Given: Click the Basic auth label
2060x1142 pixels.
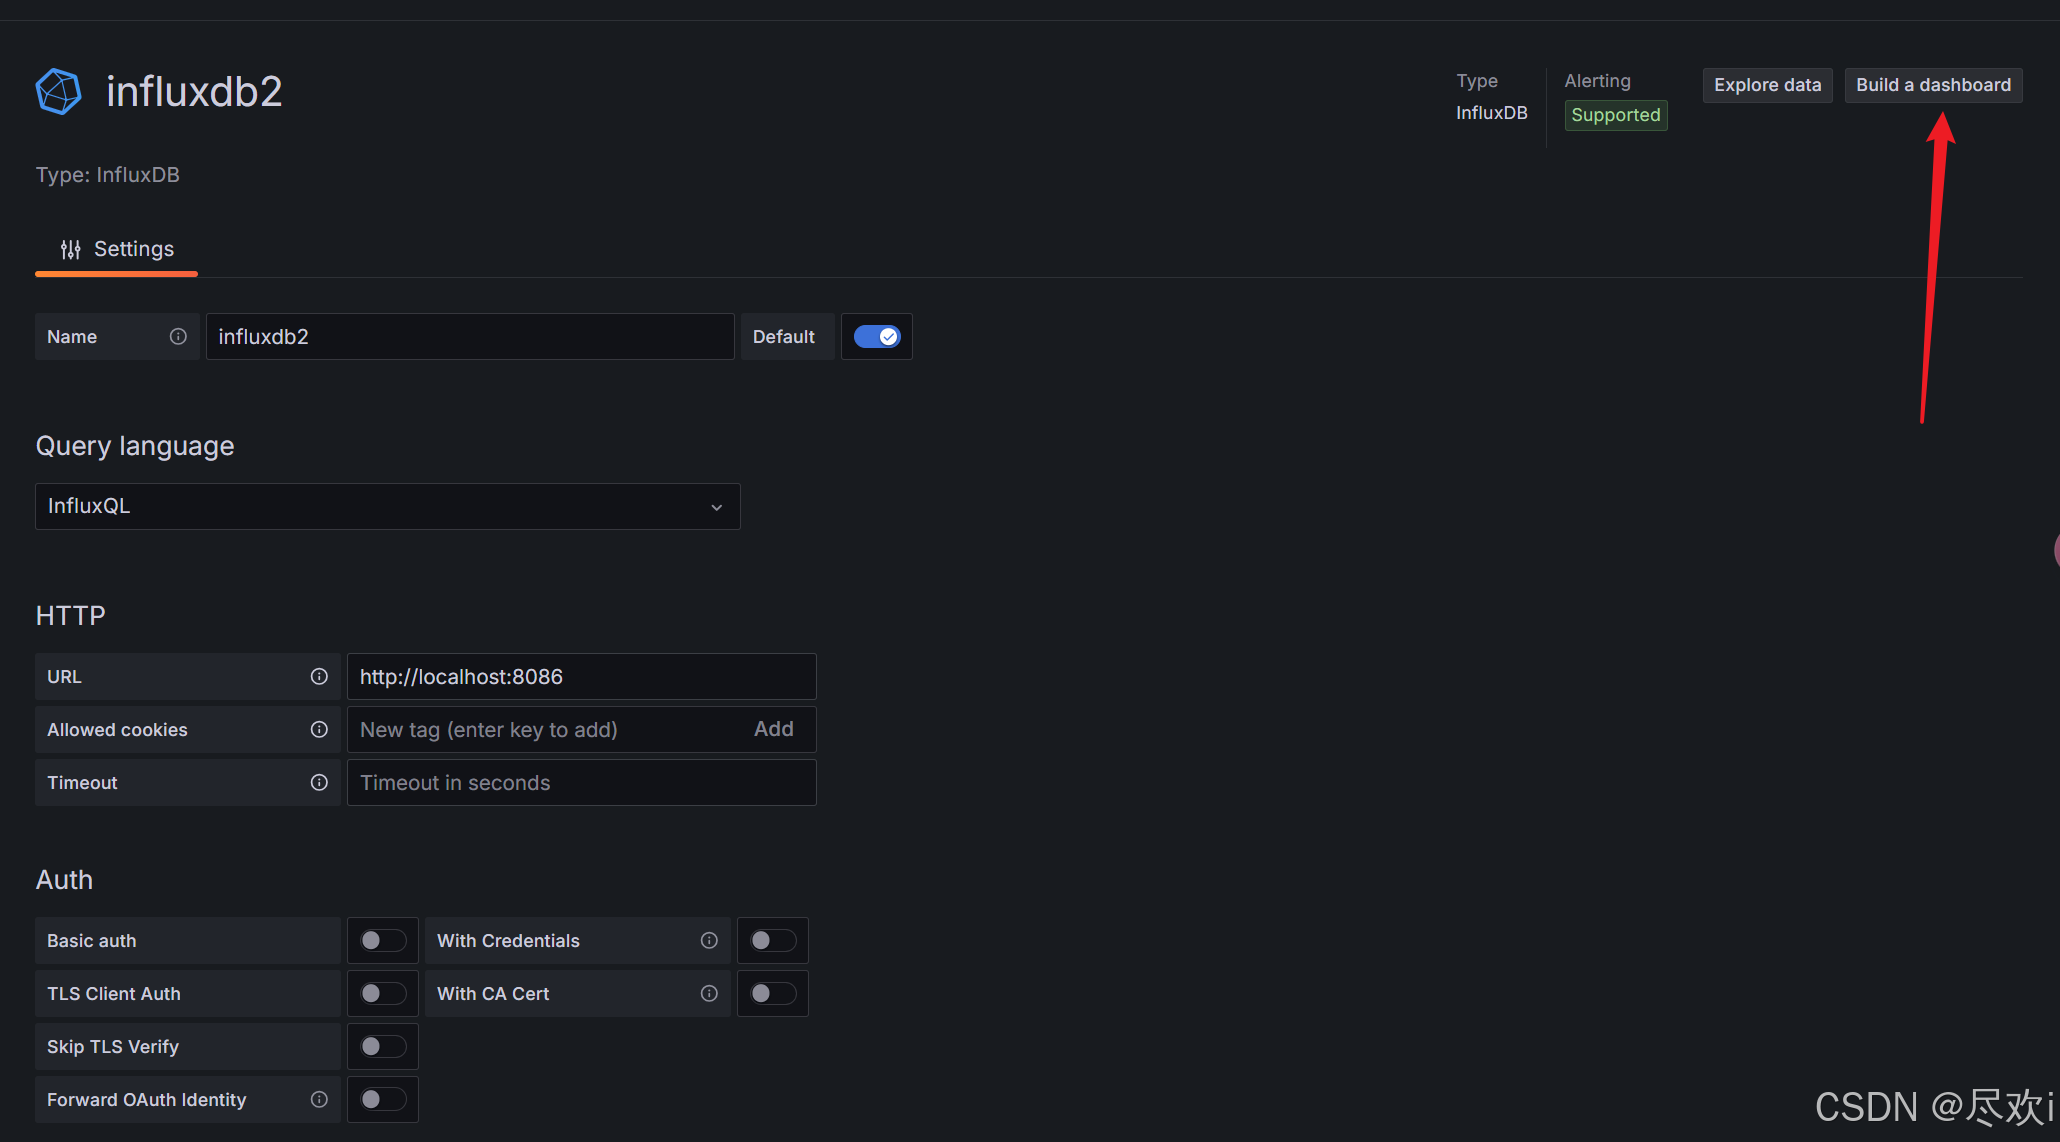Looking at the screenshot, I should (x=92, y=941).
